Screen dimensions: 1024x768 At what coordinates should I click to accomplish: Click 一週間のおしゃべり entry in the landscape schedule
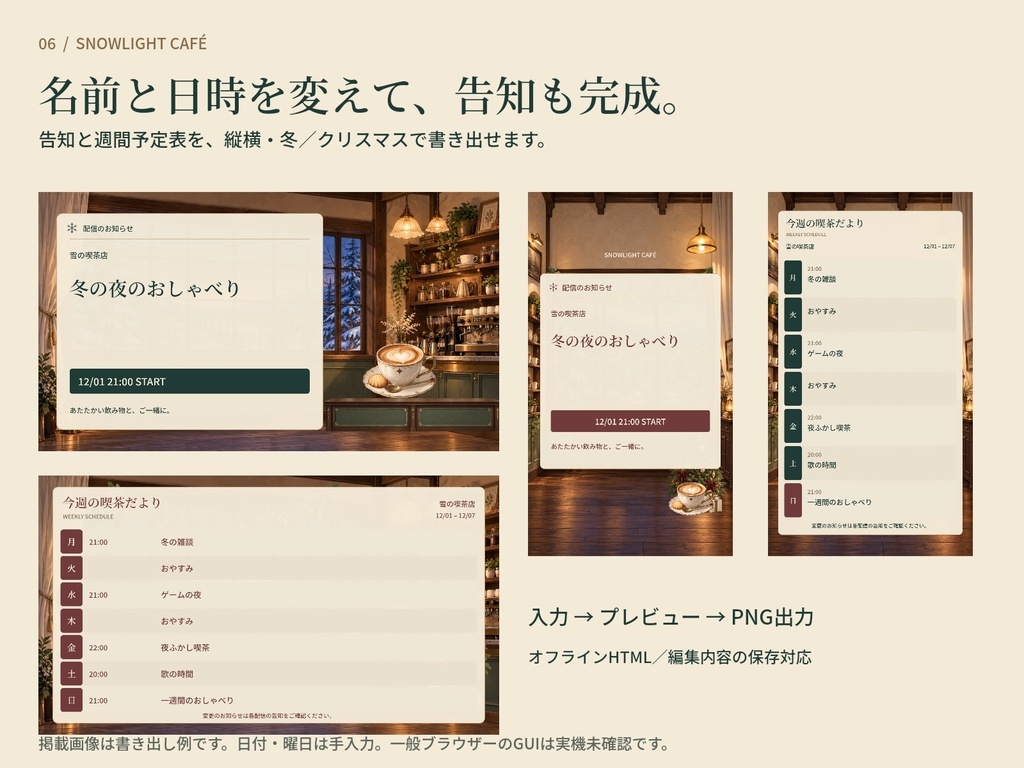point(197,701)
